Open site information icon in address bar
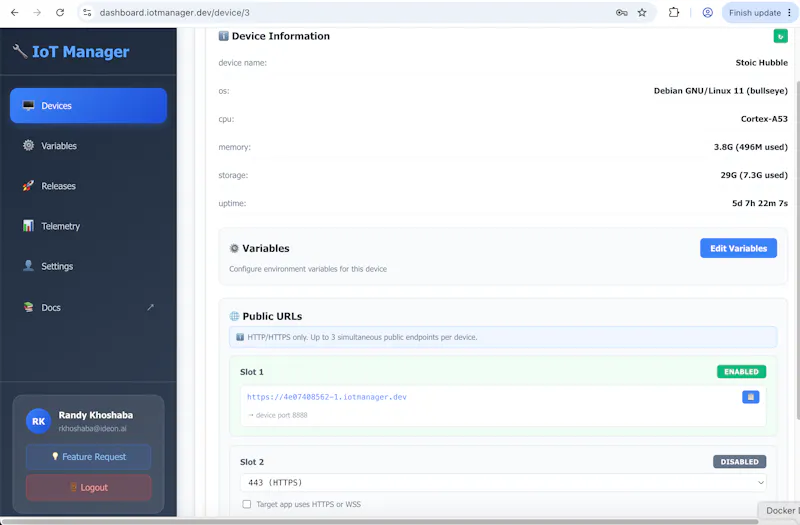 point(87,13)
